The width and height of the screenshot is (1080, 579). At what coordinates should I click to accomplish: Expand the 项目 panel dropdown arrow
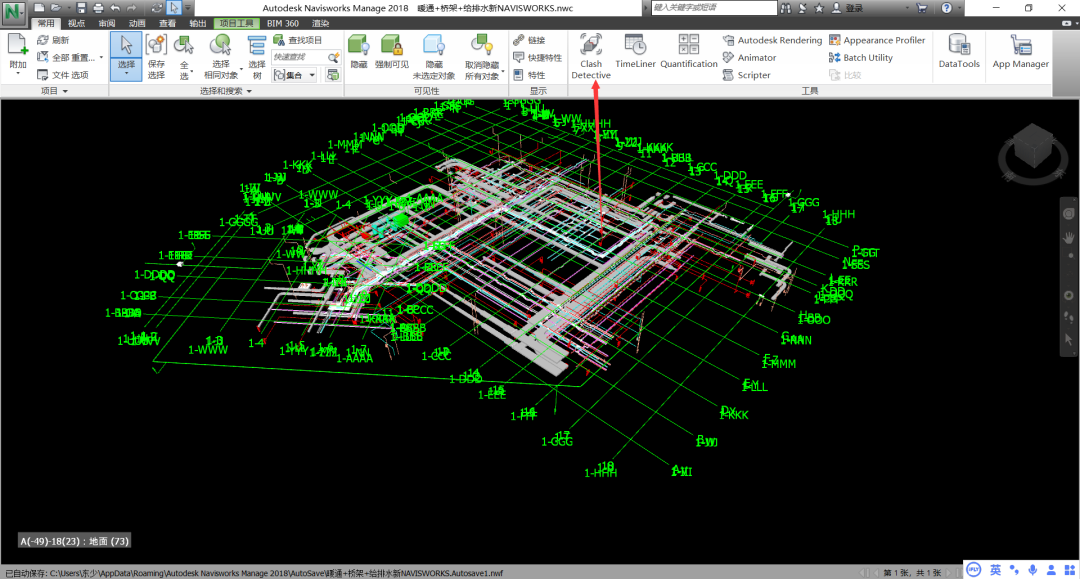(65, 91)
